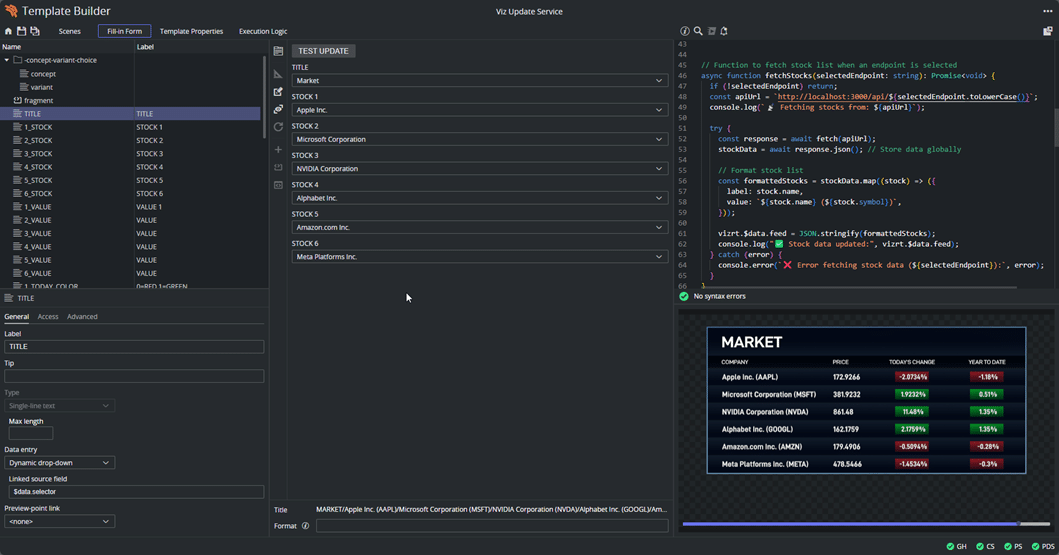Viewport: 1059px width, 555px height.
Task: Click the form layout icon beside TEST UPDATE
Action: click(x=278, y=51)
